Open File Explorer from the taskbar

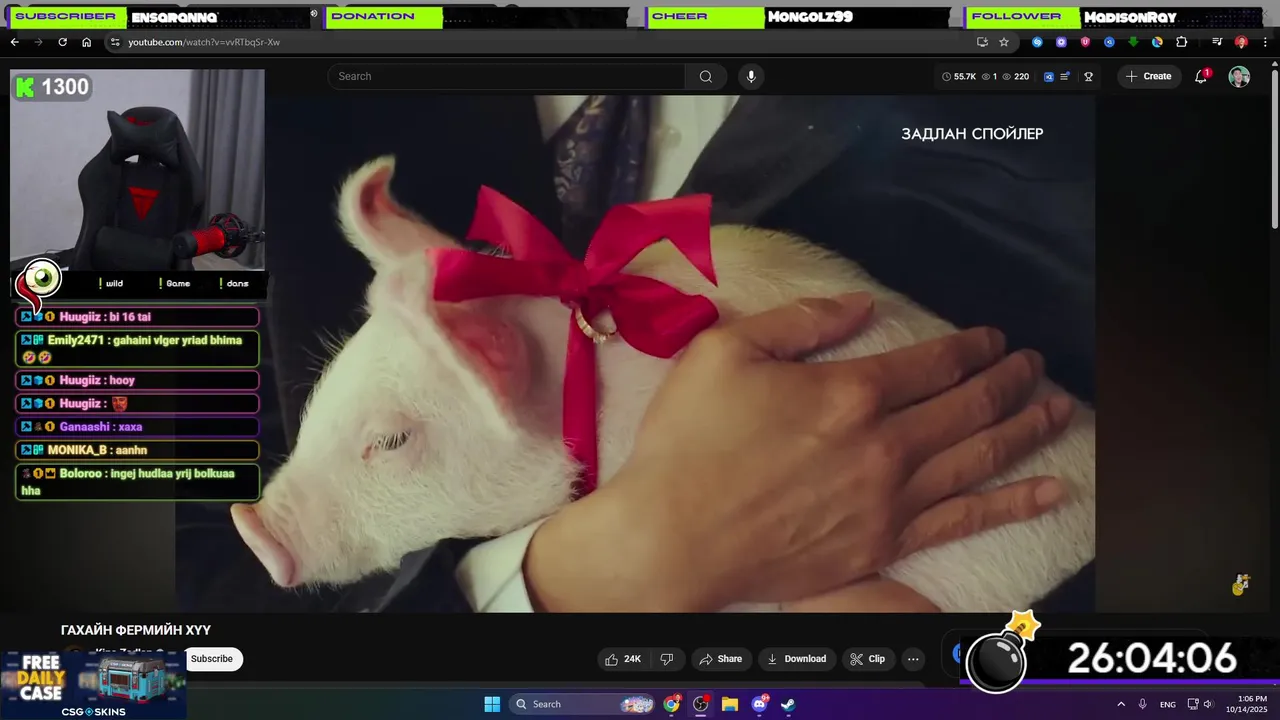pyautogui.click(x=730, y=704)
